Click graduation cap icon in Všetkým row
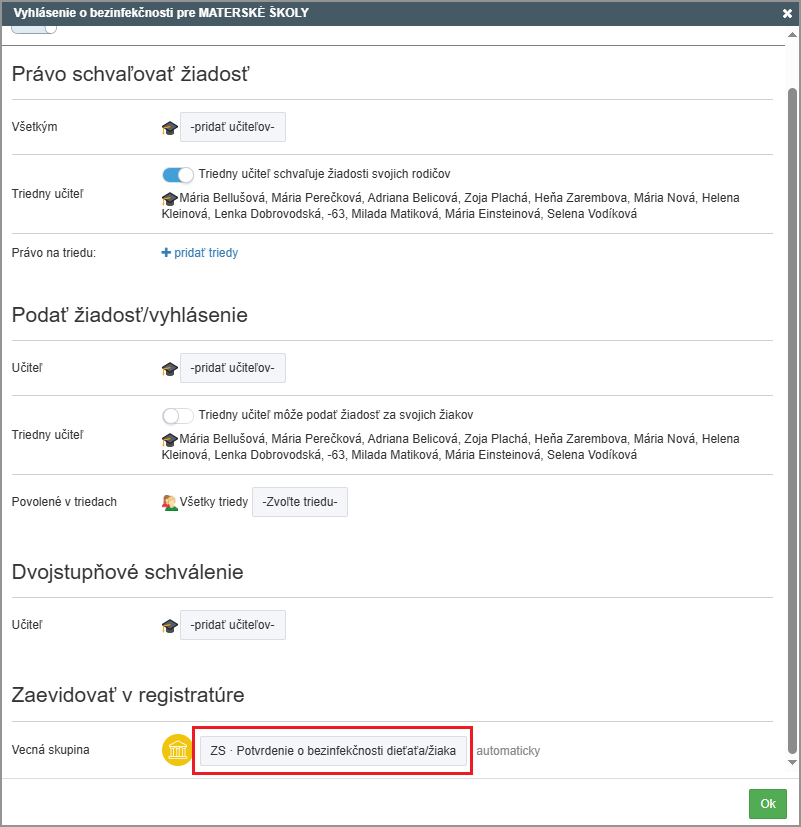801x827 pixels. point(169,128)
